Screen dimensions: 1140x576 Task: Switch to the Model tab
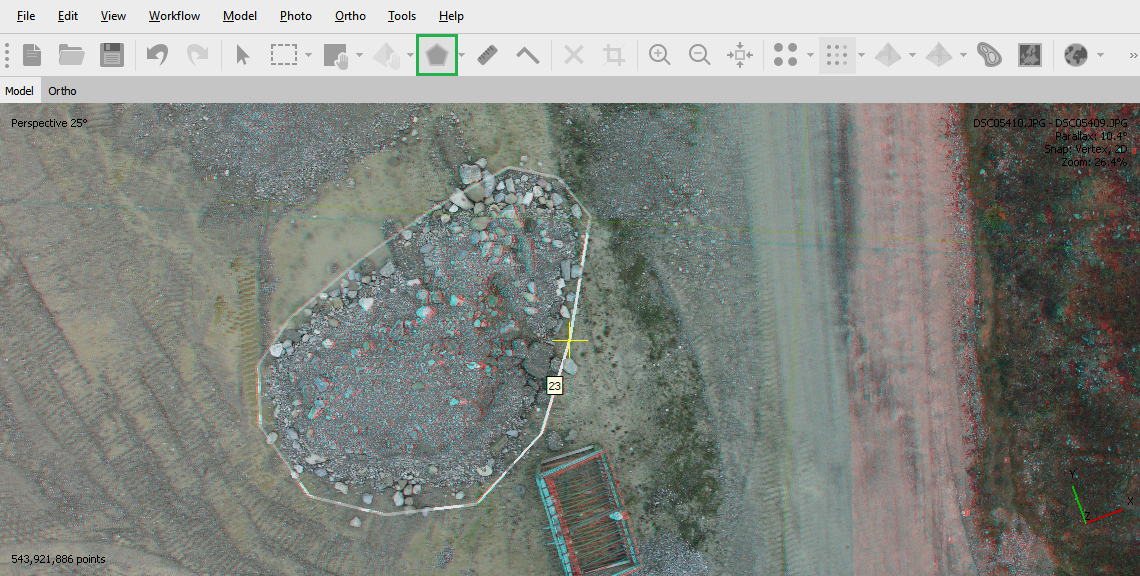point(20,91)
